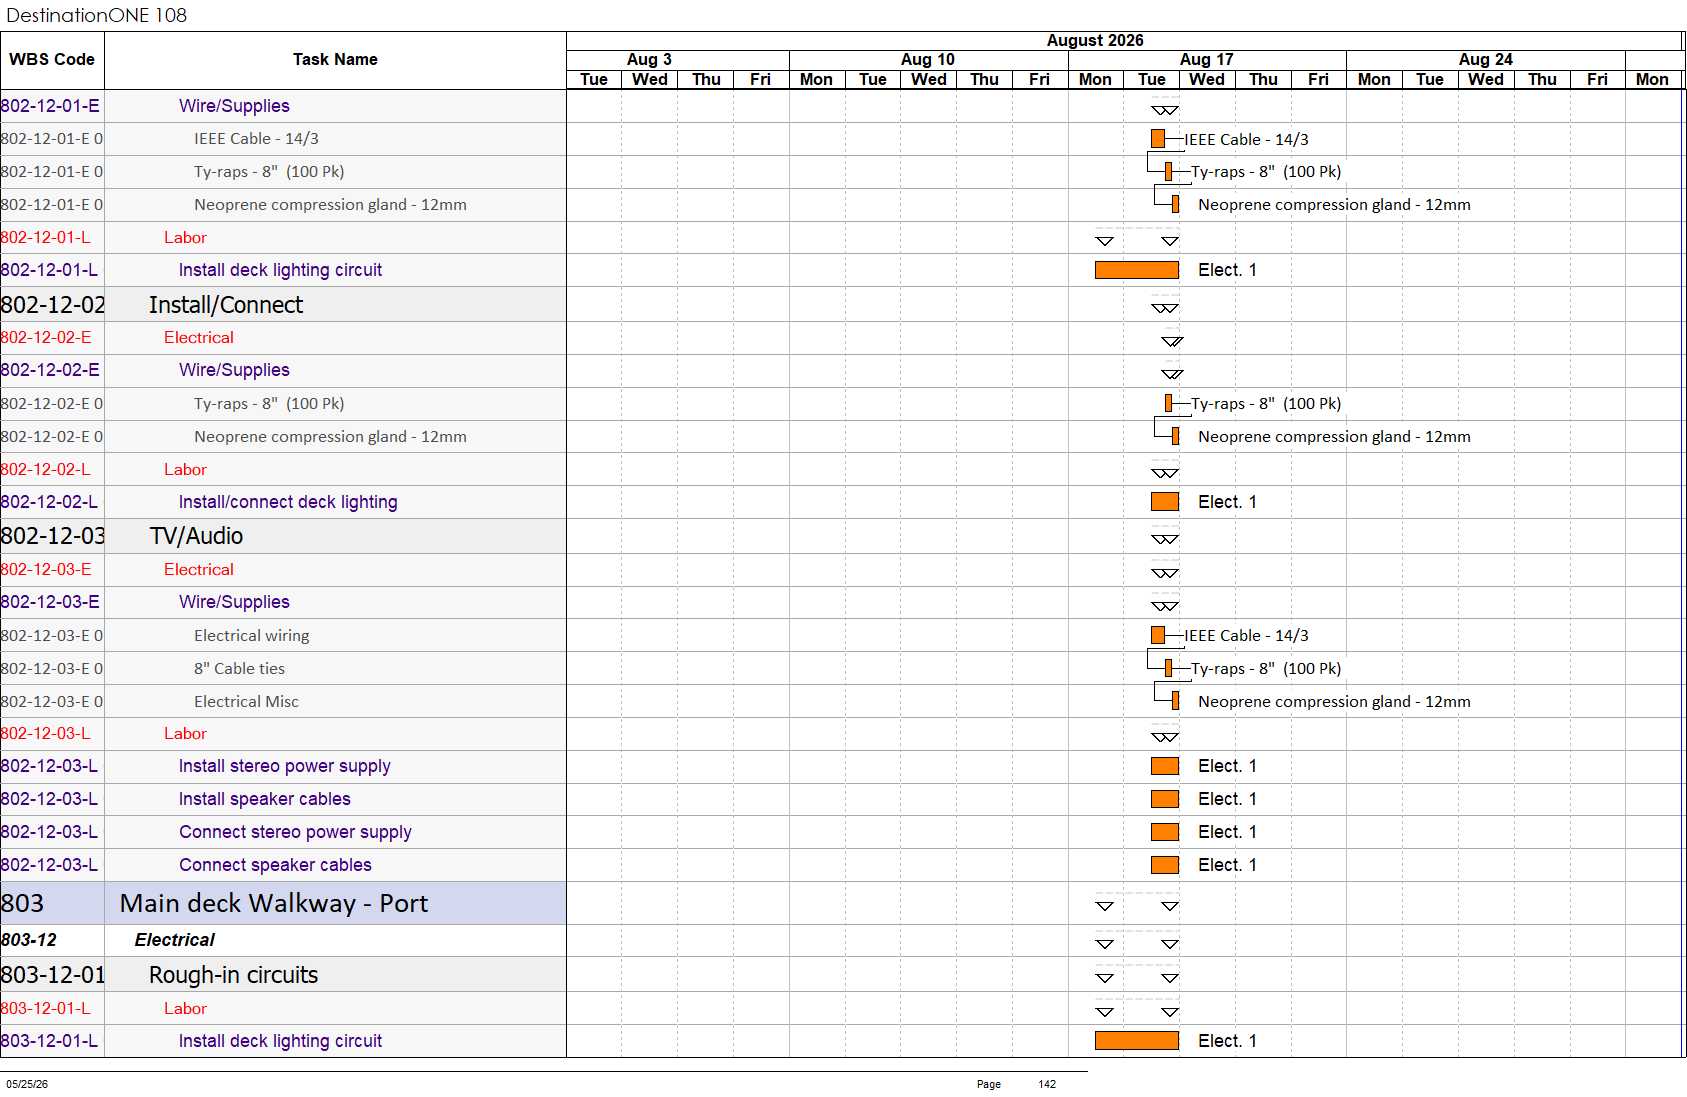Click WBS code 802-12-02-E beside red Electrical

(x=46, y=338)
